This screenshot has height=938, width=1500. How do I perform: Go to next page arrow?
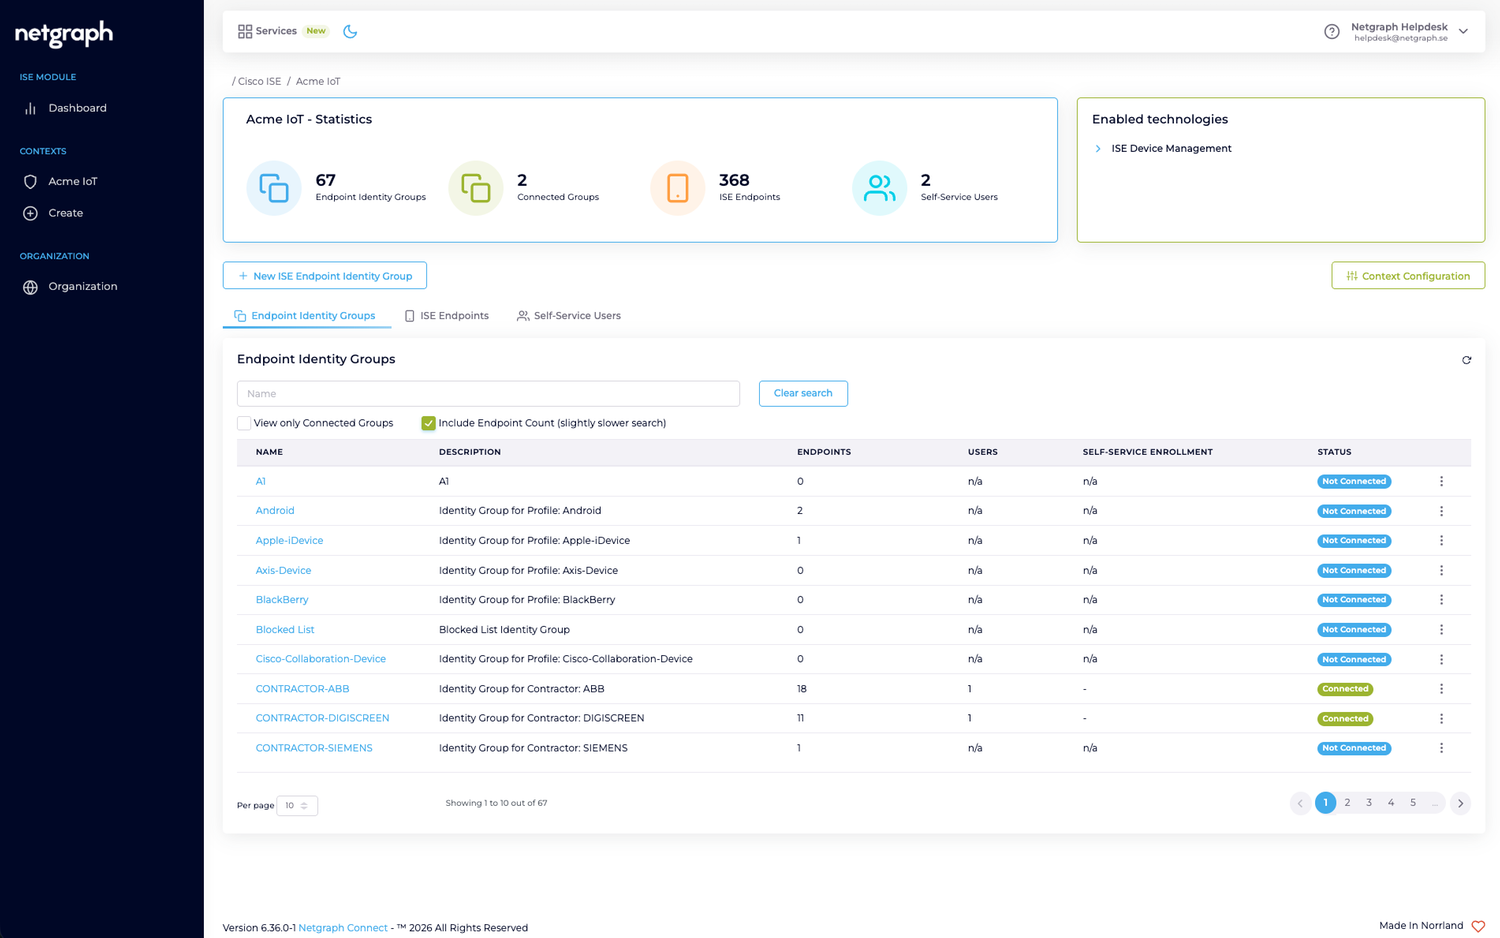tap(1460, 803)
